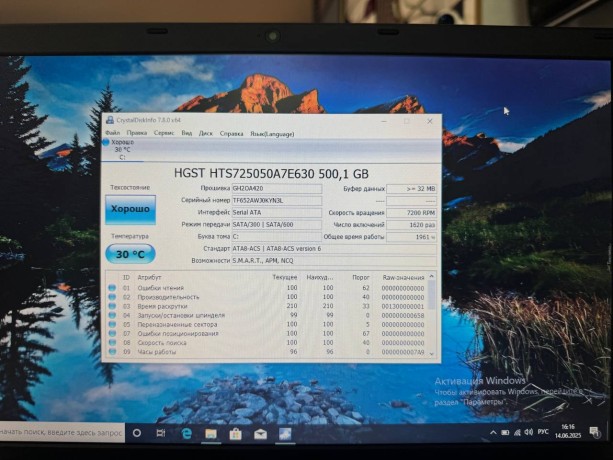Click the volume speaker tray icon
The image size is (613, 460).
[529, 432]
